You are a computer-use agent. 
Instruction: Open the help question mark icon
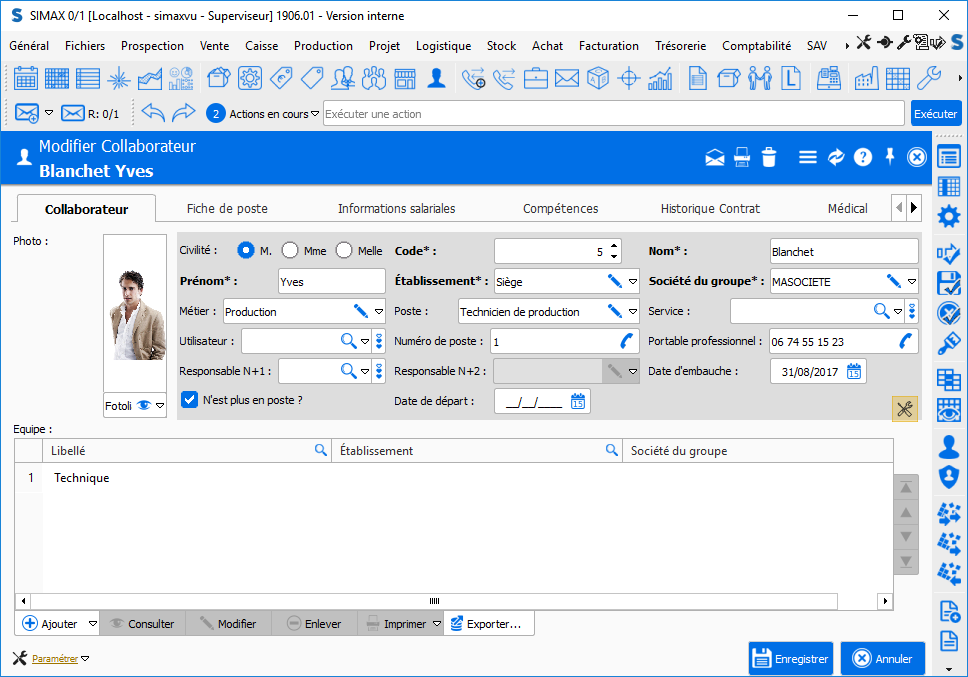(863, 157)
